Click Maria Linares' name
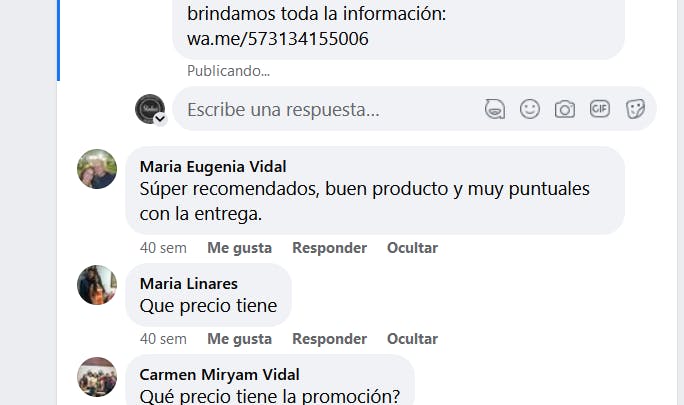This screenshot has height=405, width=684. pyautogui.click(x=189, y=283)
